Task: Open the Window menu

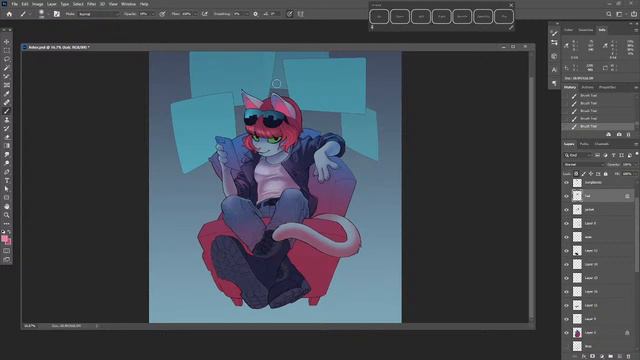Action: pos(128,4)
